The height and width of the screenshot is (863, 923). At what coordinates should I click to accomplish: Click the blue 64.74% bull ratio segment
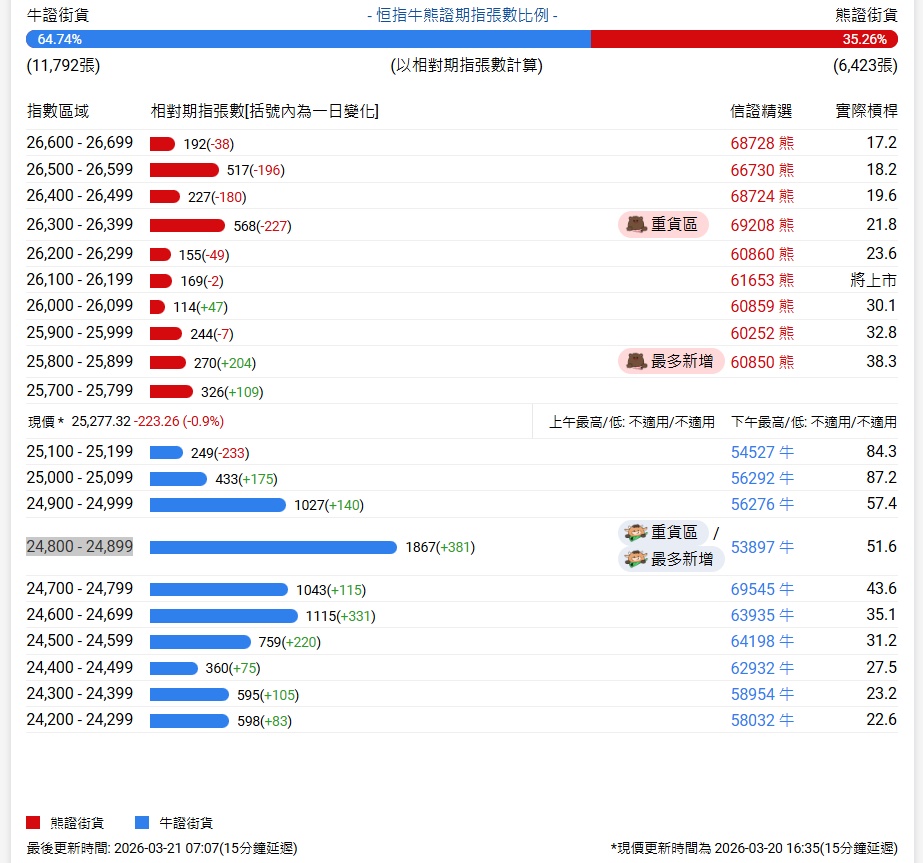308,39
